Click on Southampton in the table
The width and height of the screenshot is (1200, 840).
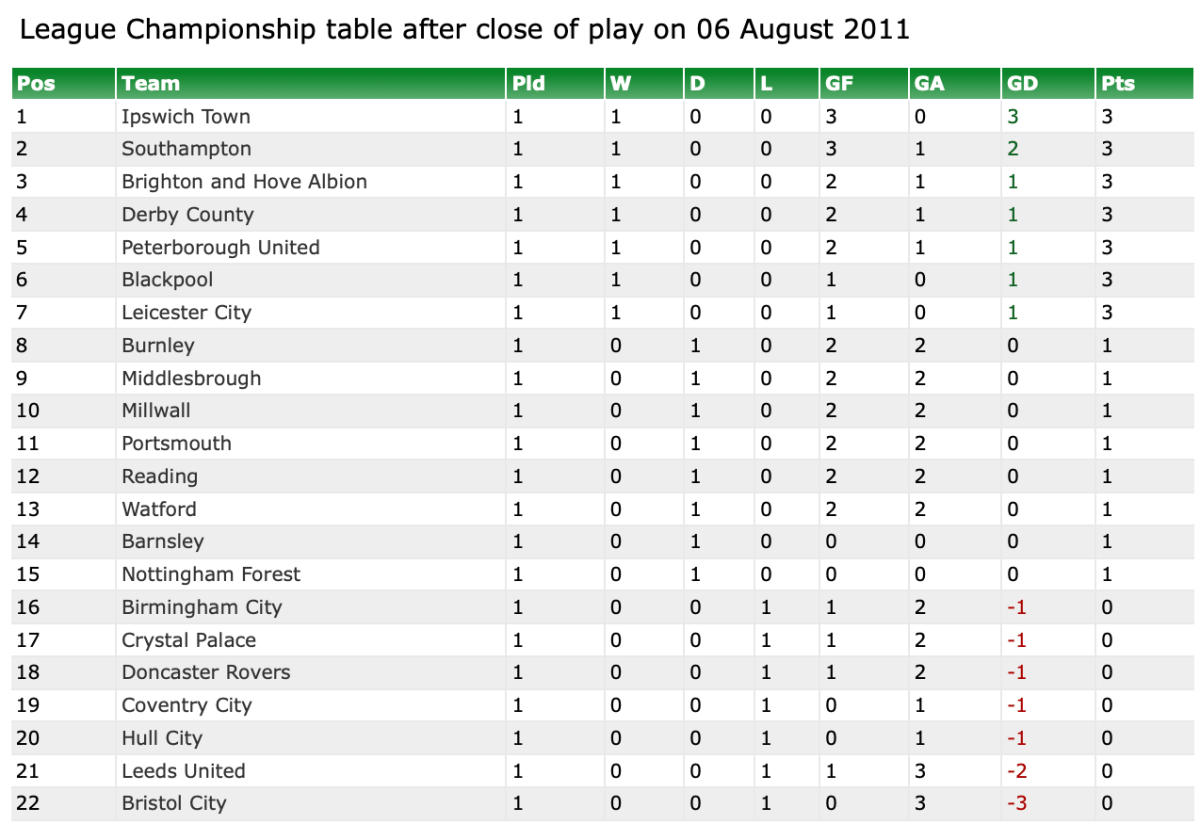pyautogui.click(x=186, y=149)
